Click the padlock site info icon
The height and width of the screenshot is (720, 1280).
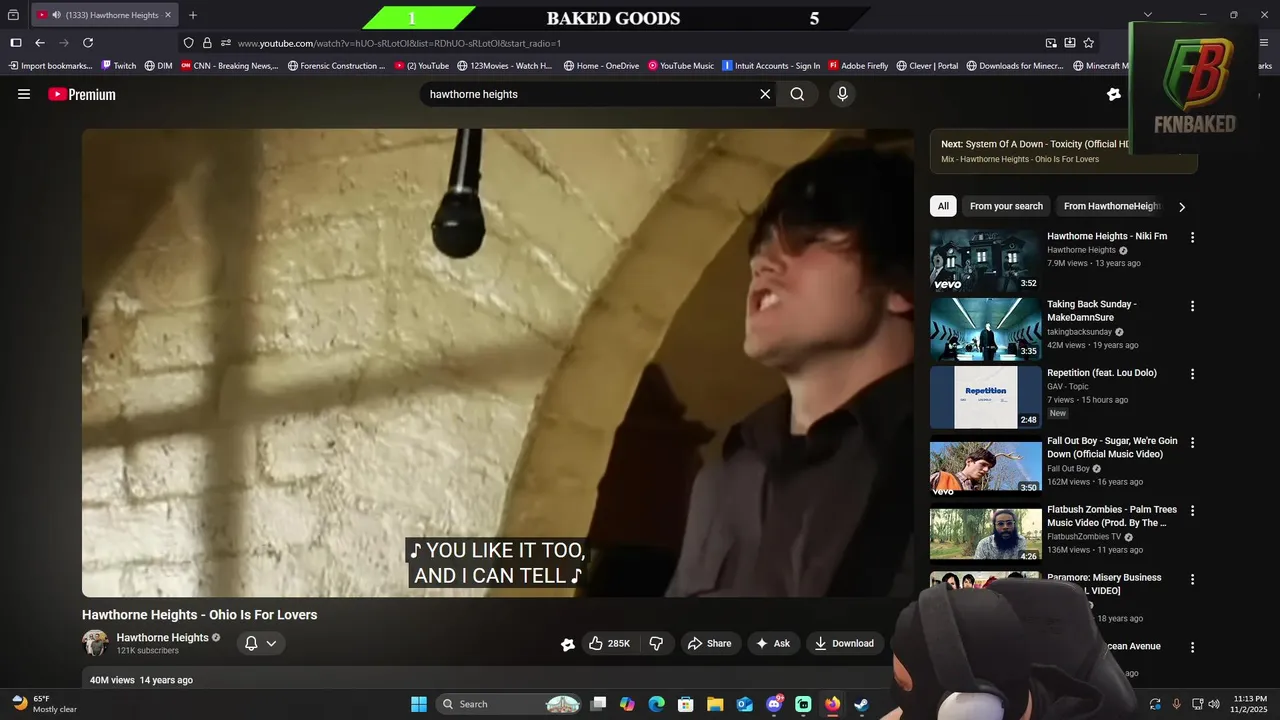point(207,43)
